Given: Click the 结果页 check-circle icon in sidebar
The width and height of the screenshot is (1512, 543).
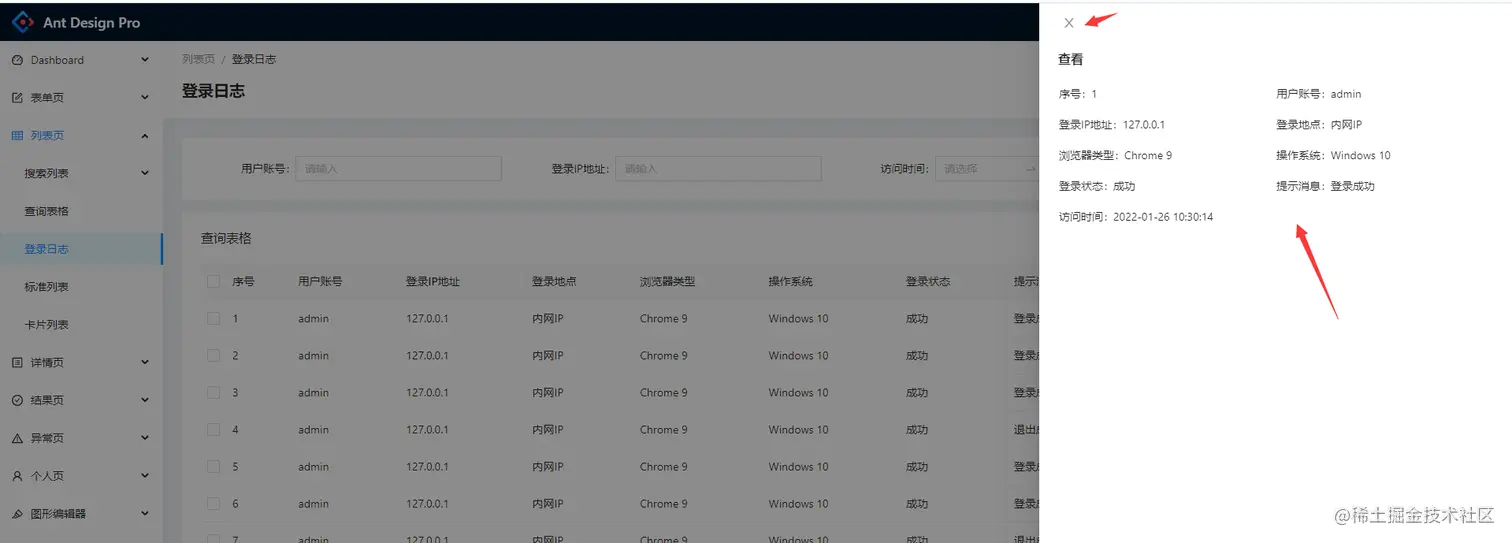Looking at the screenshot, I should tap(17, 400).
